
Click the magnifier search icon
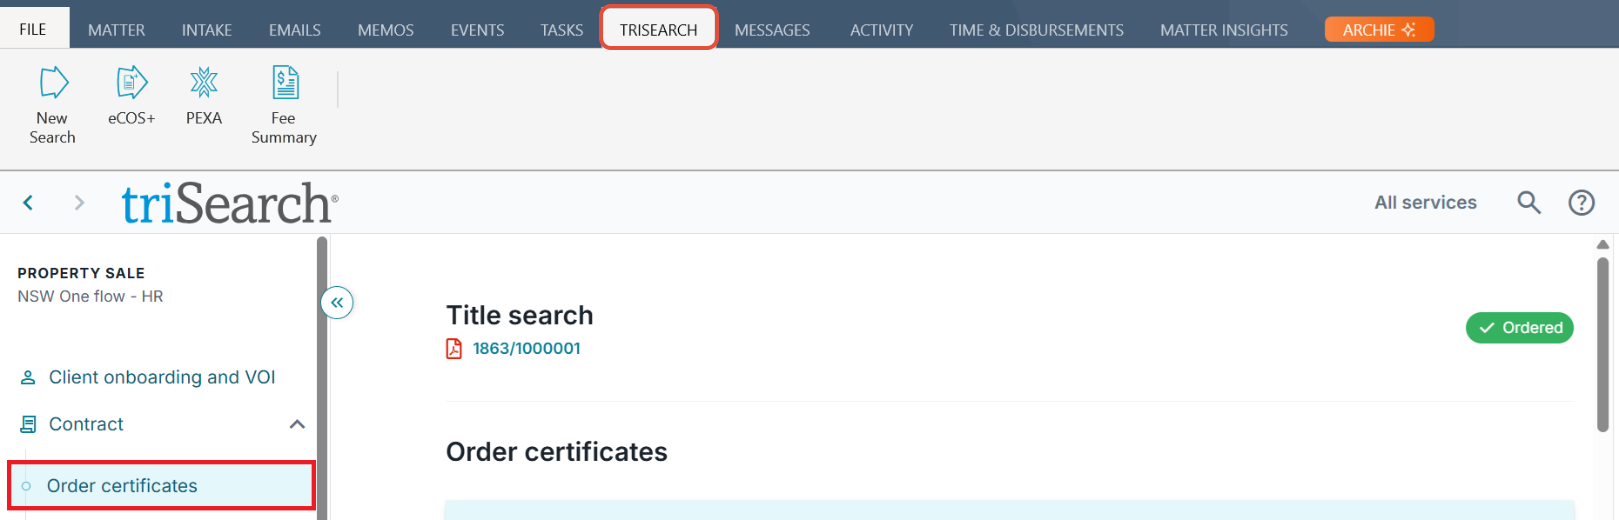(1528, 203)
